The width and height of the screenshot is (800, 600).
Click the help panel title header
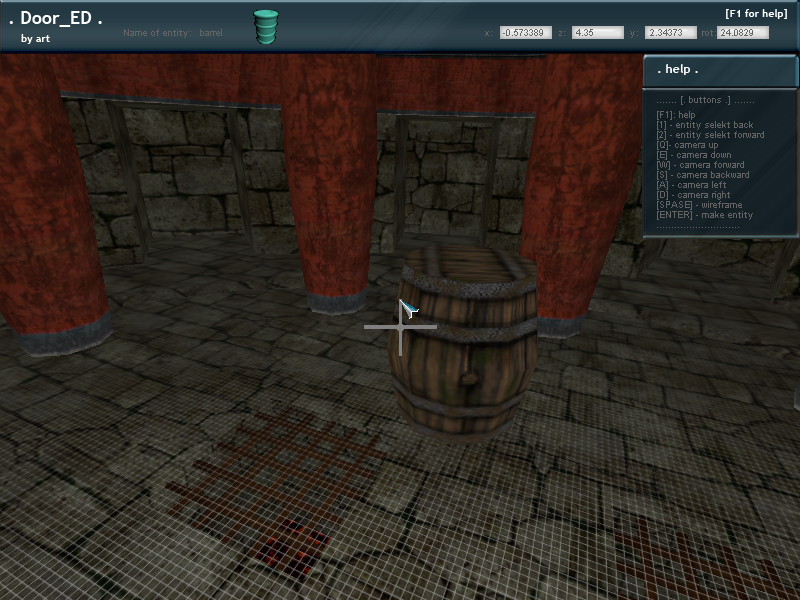pos(720,70)
